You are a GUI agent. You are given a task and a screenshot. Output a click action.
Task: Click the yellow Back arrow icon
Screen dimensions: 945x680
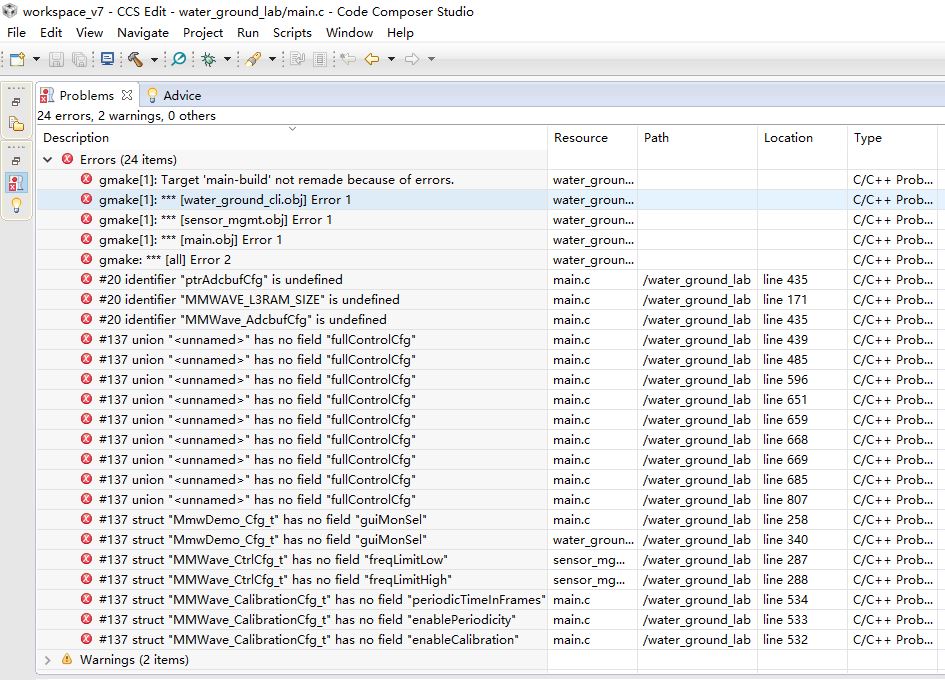[x=372, y=60]
